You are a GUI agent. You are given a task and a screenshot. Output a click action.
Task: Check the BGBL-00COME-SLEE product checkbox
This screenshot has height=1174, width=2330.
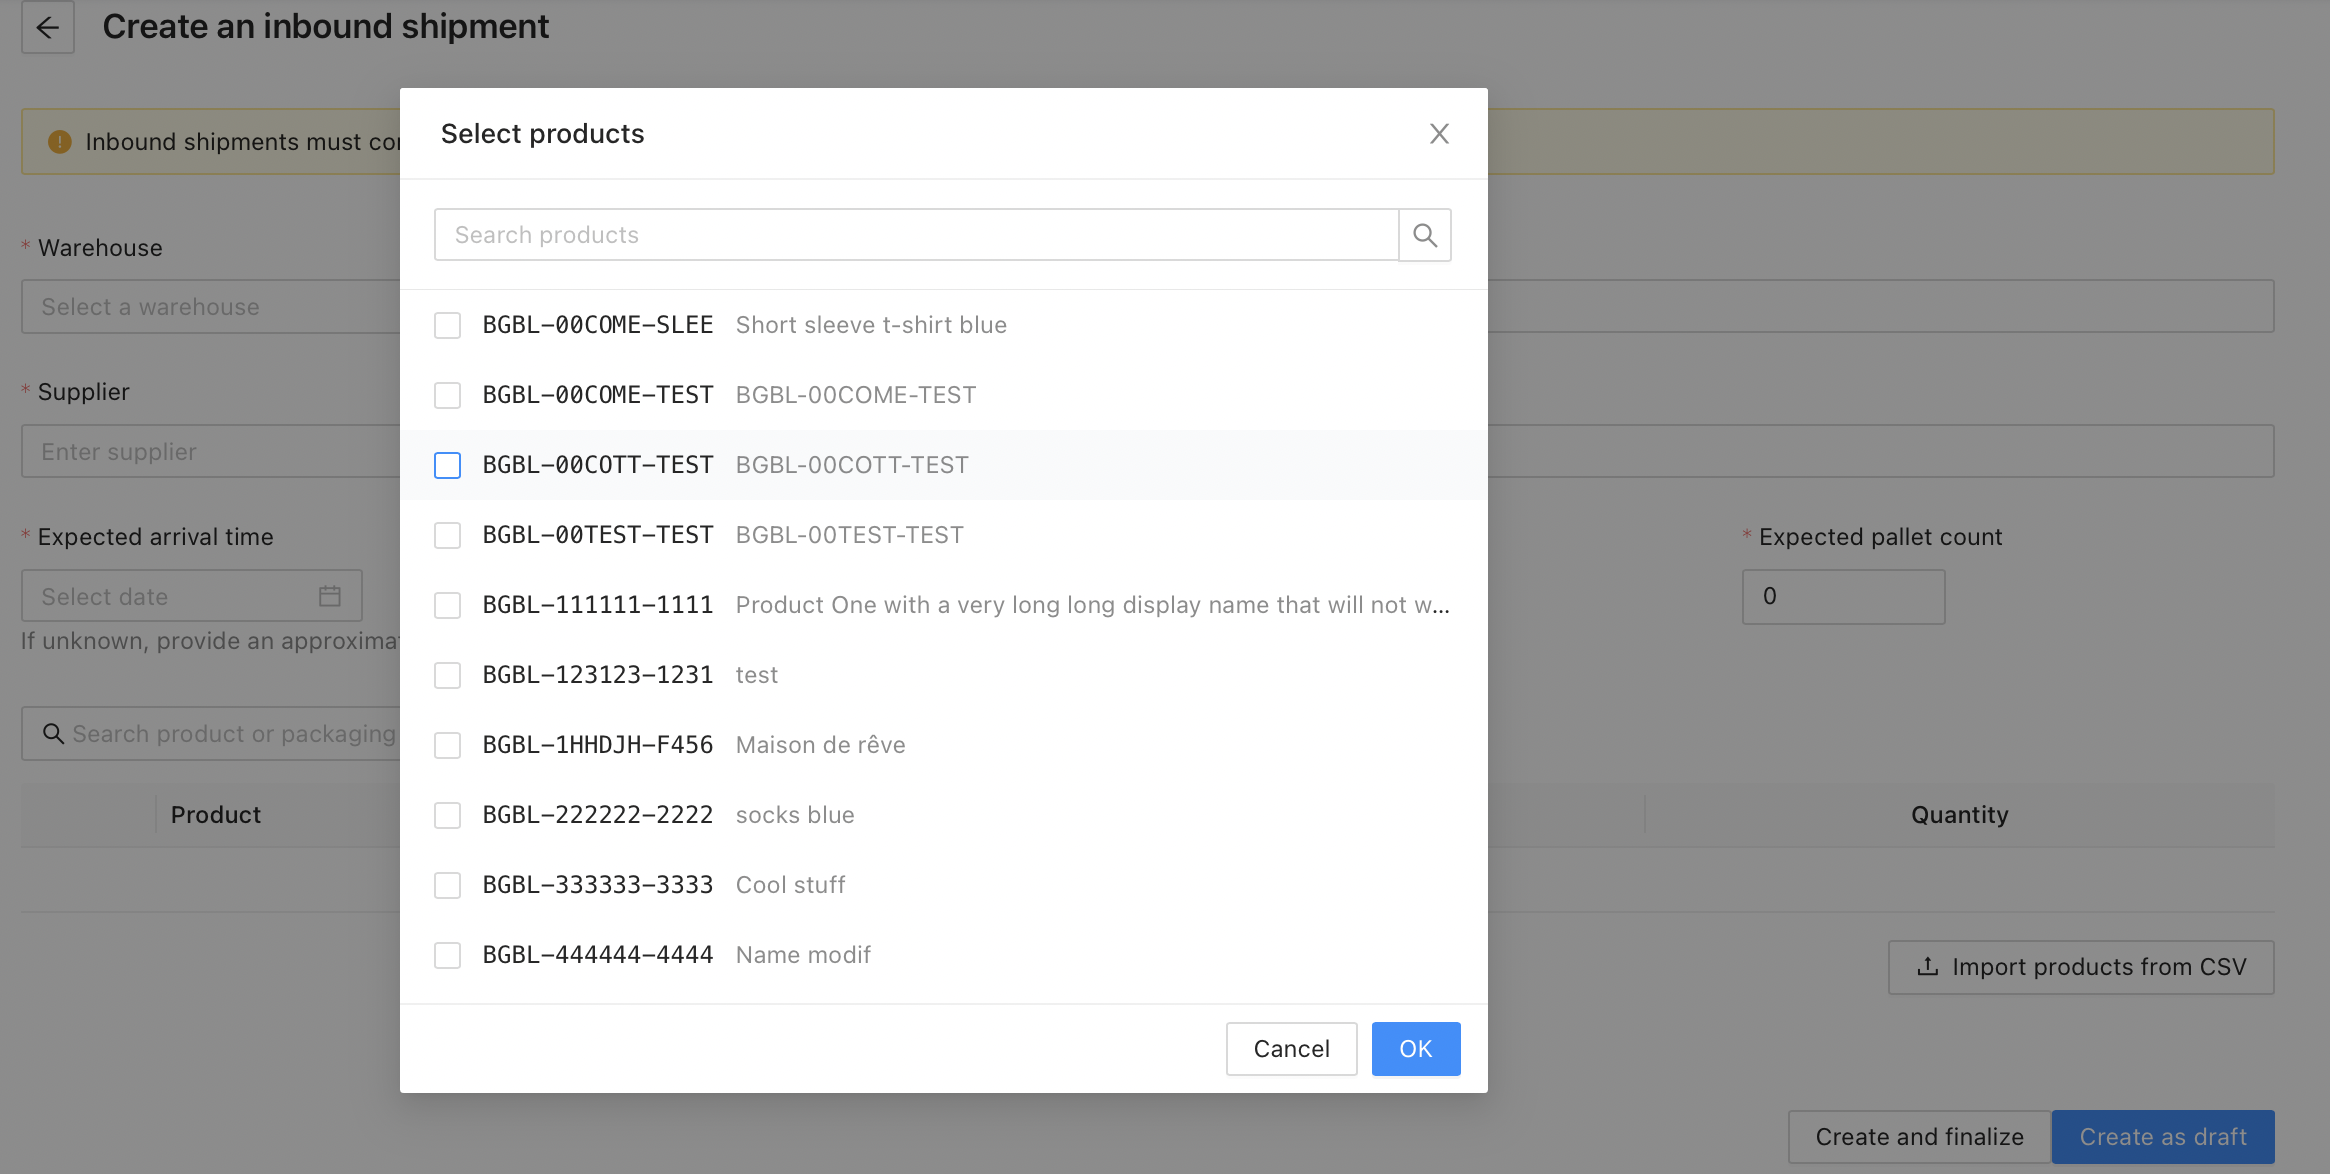pyautogui.click(x=447, y=326)
